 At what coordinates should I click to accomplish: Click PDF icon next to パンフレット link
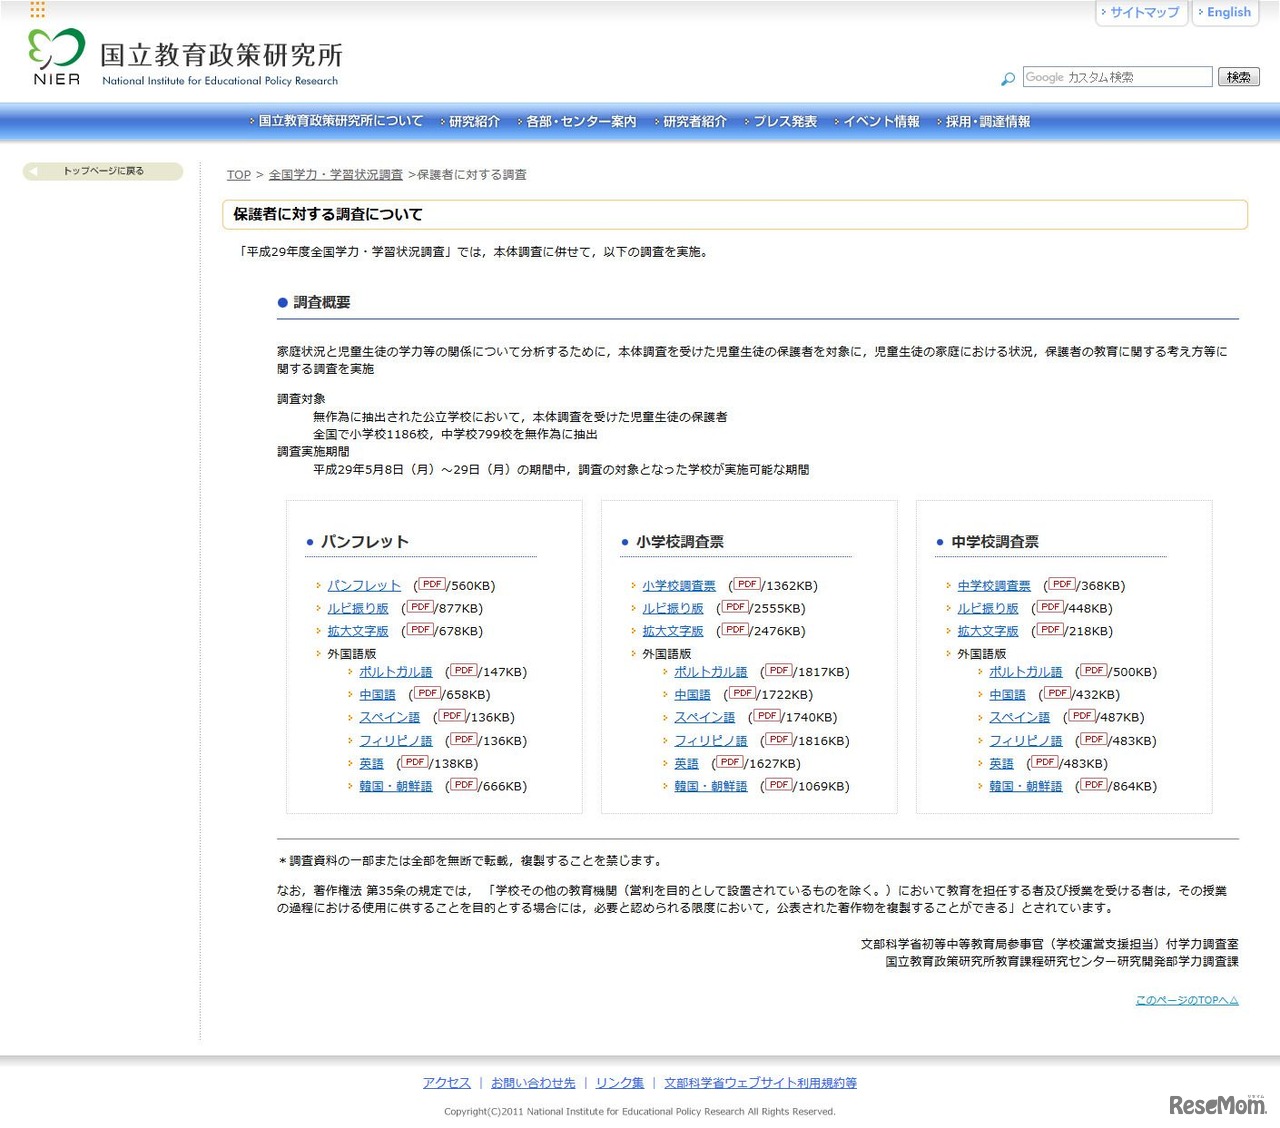pyautogui.click(x=432, y=585)
